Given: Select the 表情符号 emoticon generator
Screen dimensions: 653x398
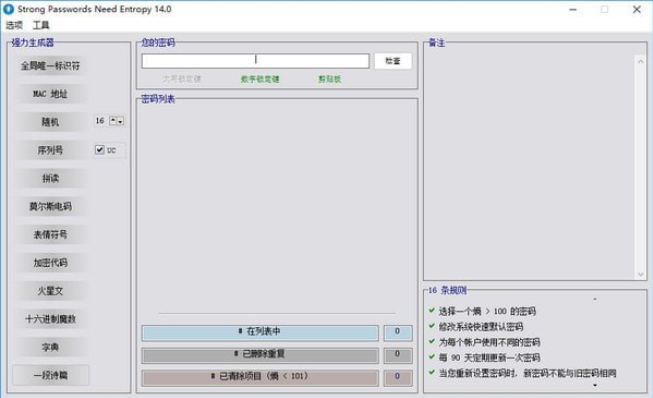Looking at the screenshot, I should coord(50,235).
